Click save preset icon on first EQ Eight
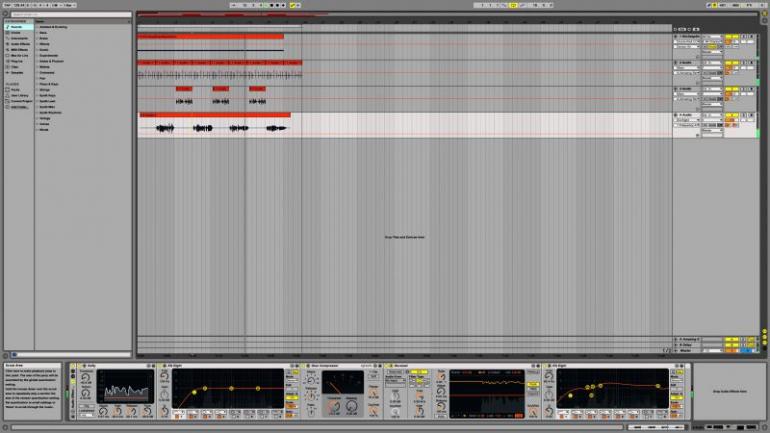 298,366
